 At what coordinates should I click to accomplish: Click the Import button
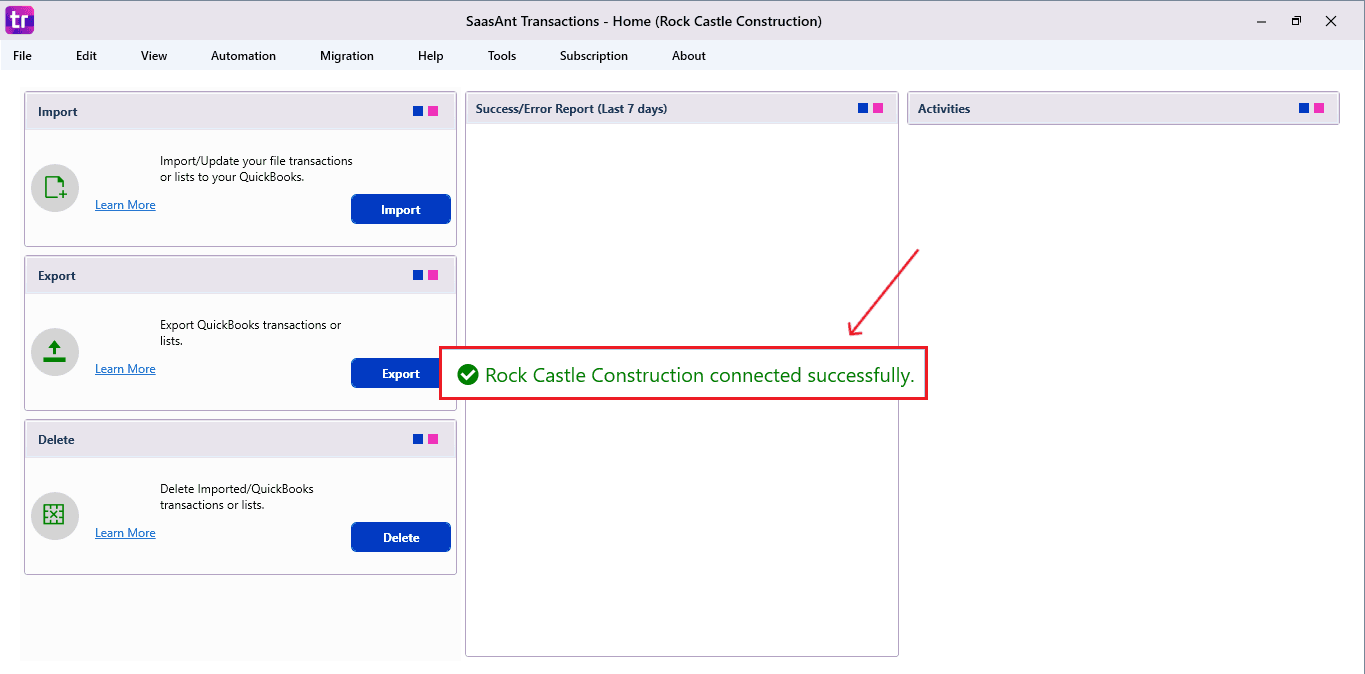point(400,209)
